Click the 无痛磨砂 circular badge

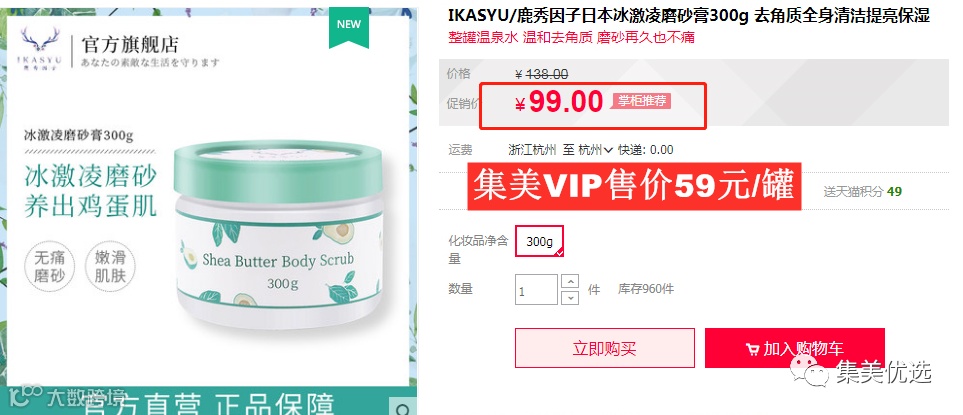[x=50, y=267]
